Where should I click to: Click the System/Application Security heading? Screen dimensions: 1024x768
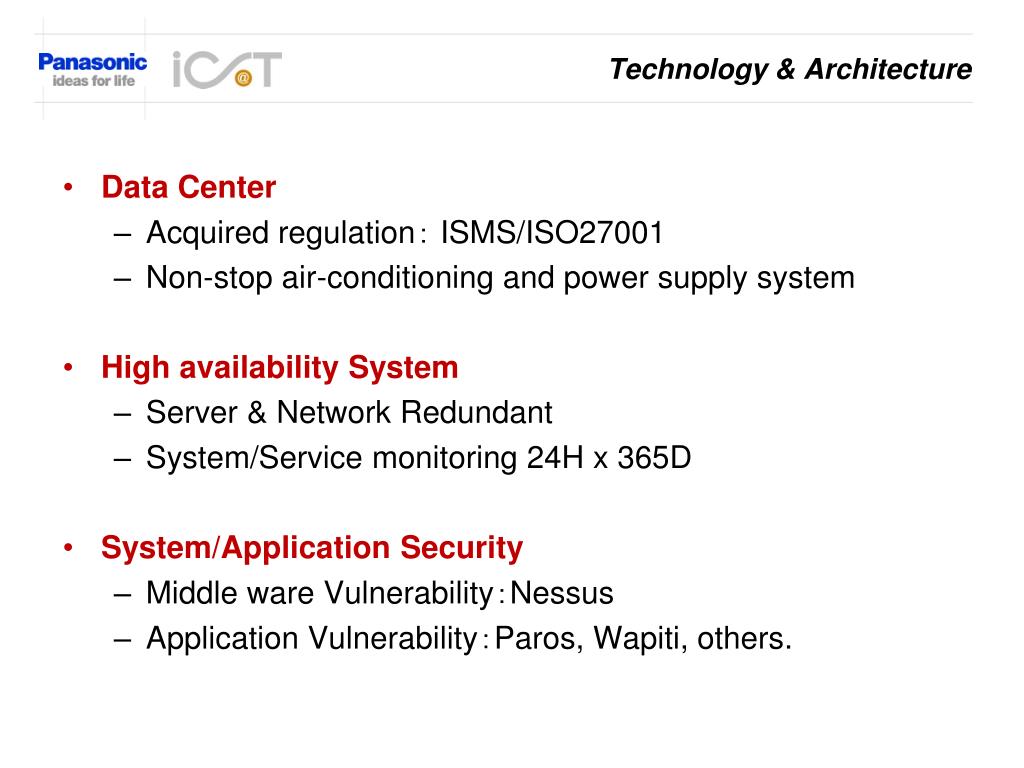pyautogui.click(x=312, y=549)
